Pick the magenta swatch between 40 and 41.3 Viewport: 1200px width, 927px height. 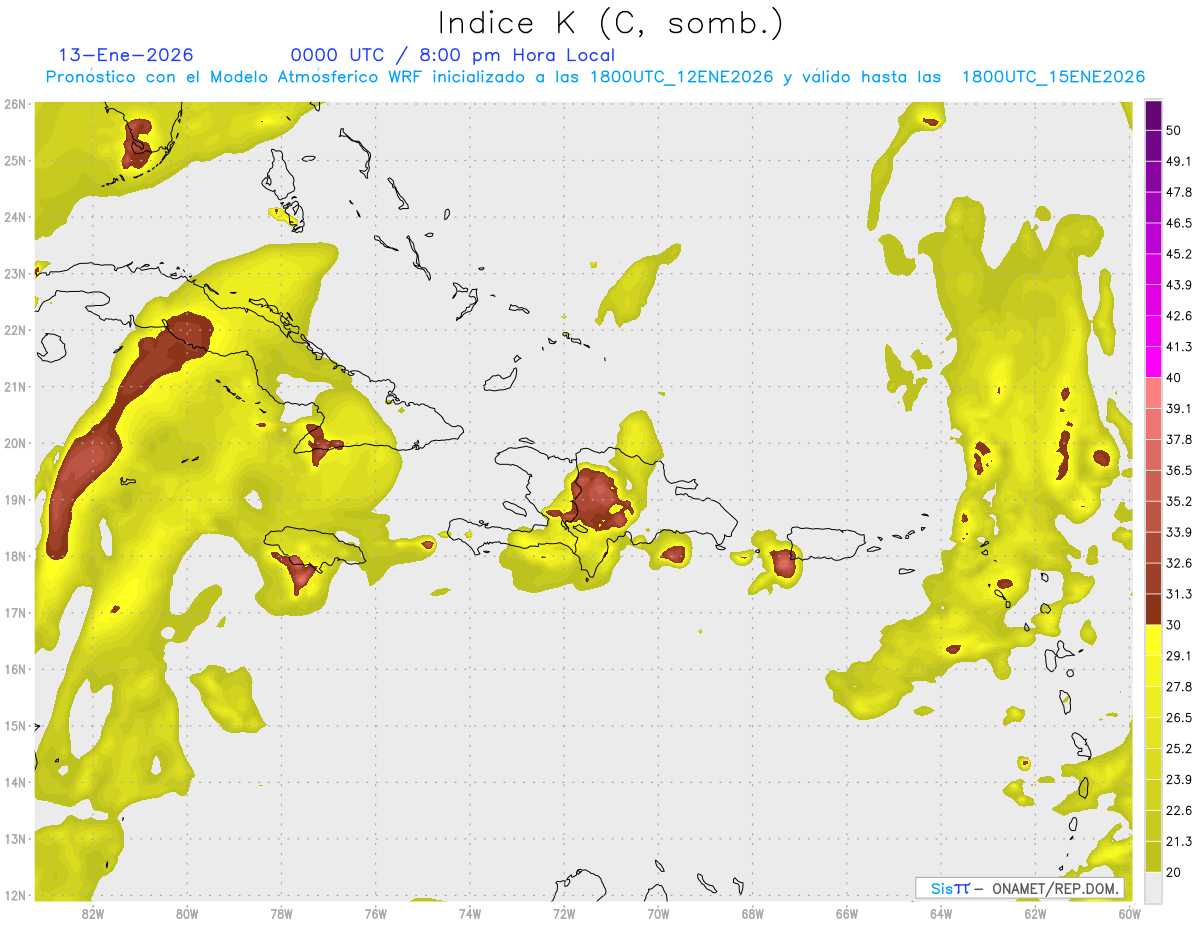click(x=1153, y=362)
